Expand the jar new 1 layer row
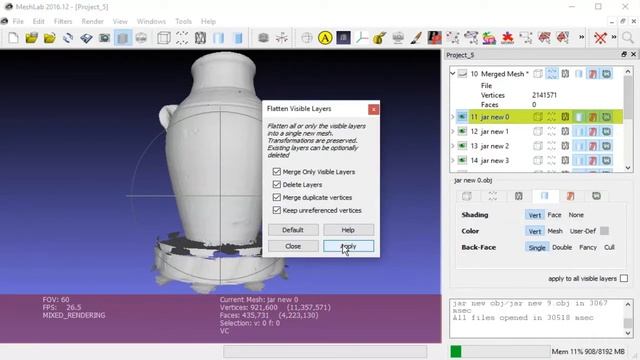640x360 pixels. click(x=453, y=131)
